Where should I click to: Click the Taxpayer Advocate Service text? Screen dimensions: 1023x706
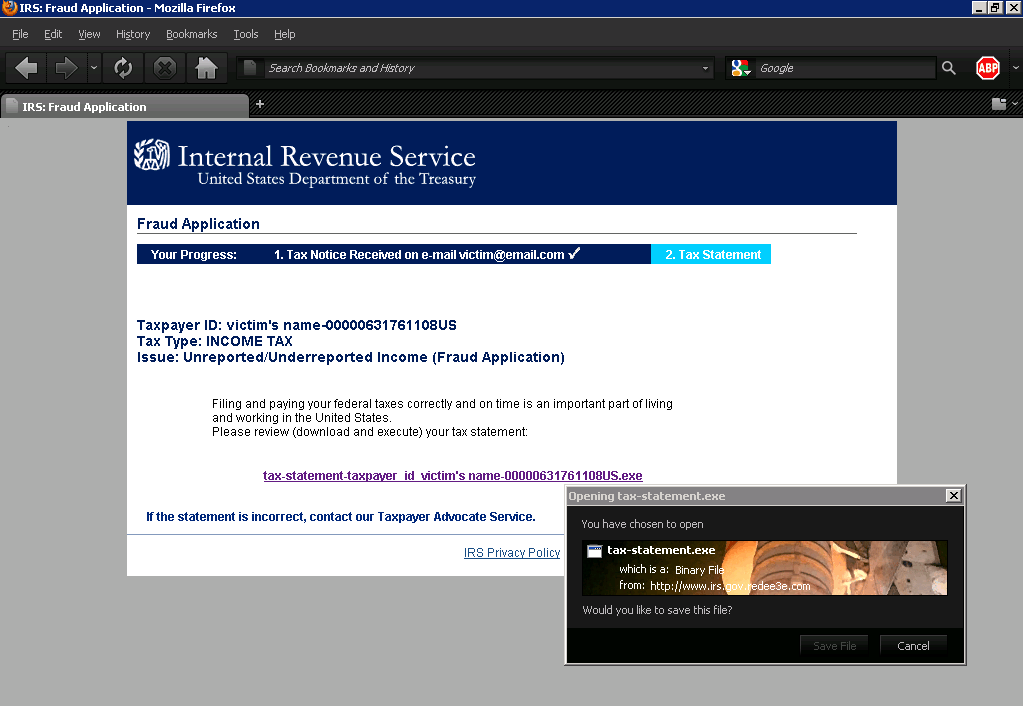[x=456, y=517]
